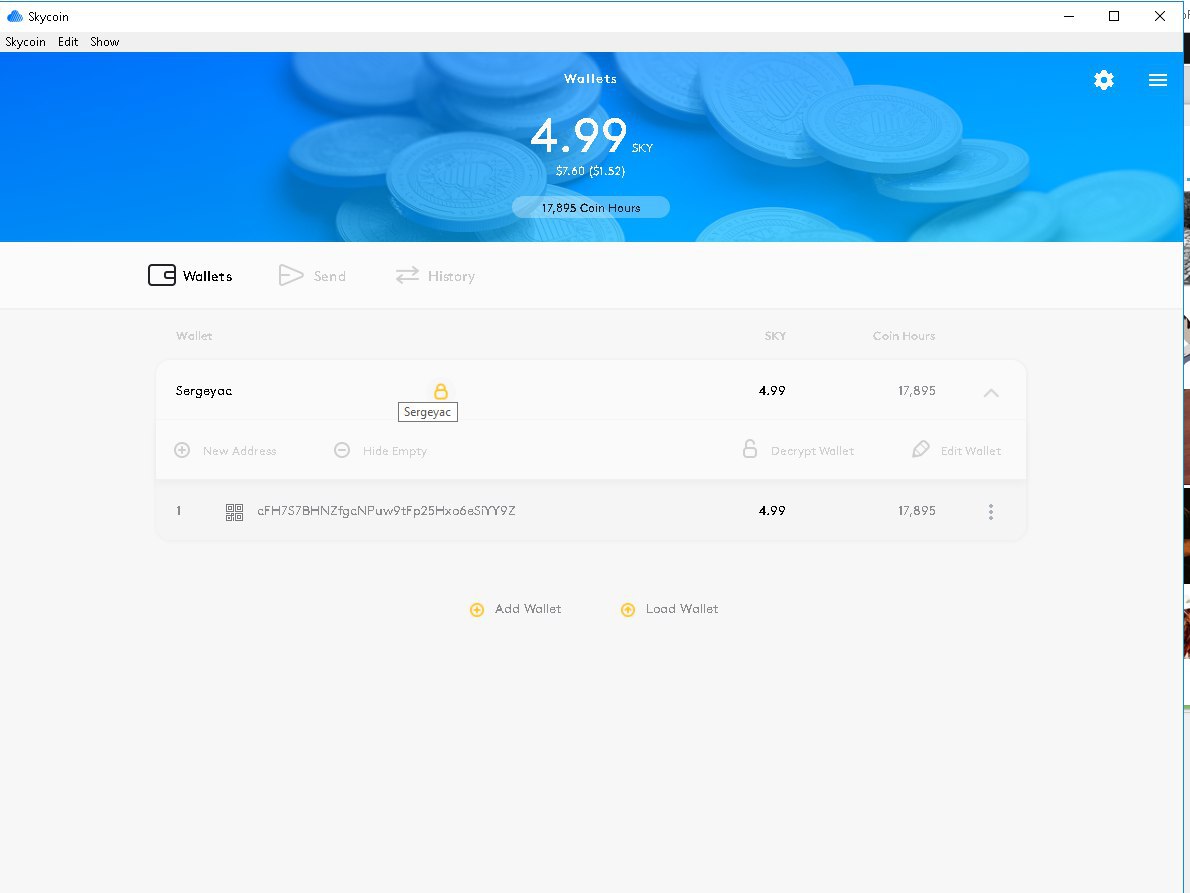Maximize the Skycoin window
1190x893 pixels.
coord(1113,16)
